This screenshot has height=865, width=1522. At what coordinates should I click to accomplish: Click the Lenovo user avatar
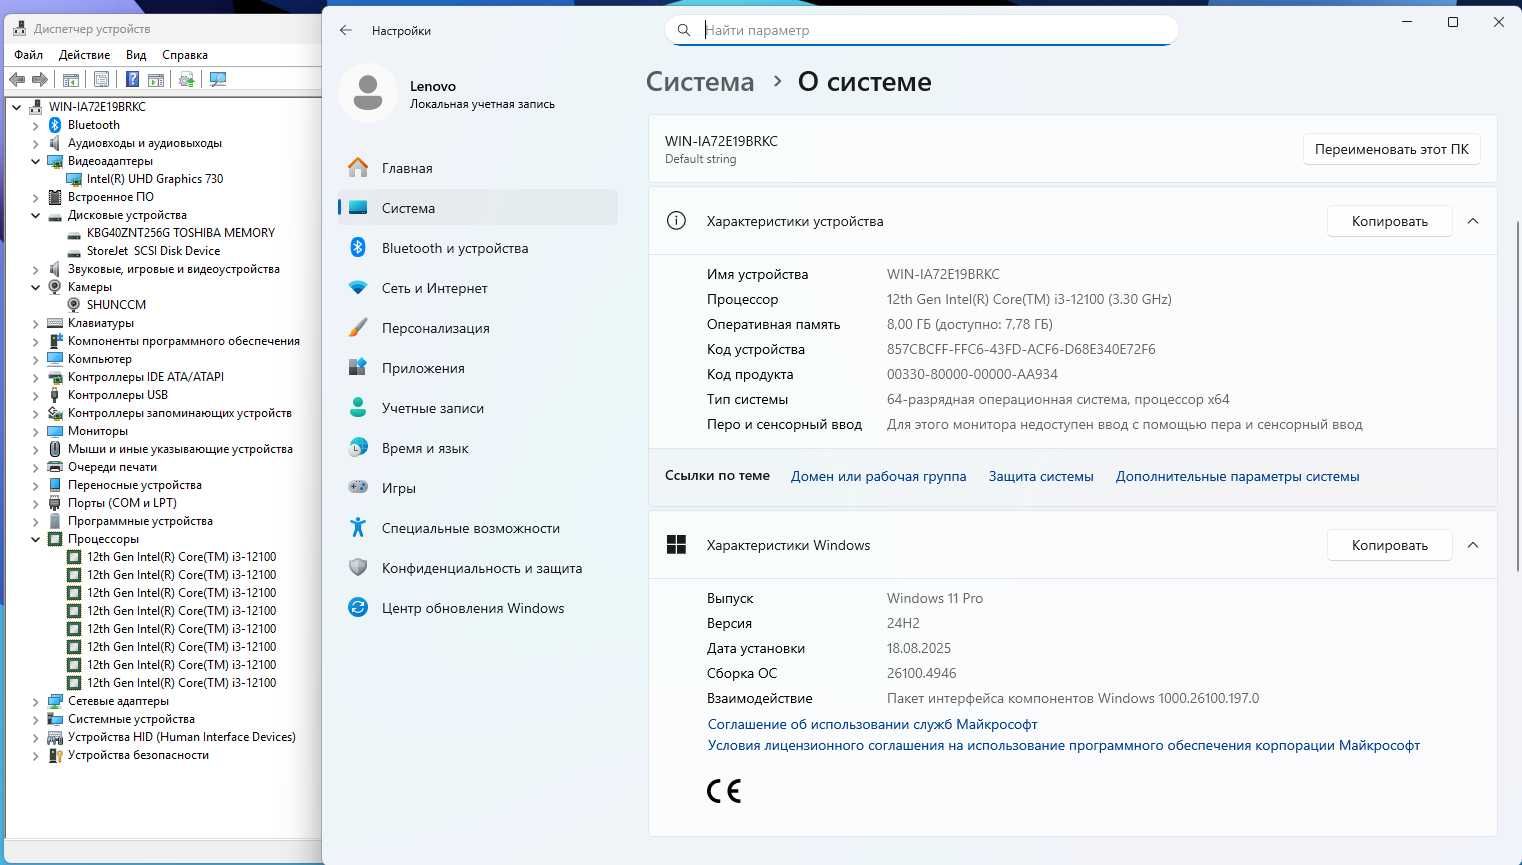368,93
